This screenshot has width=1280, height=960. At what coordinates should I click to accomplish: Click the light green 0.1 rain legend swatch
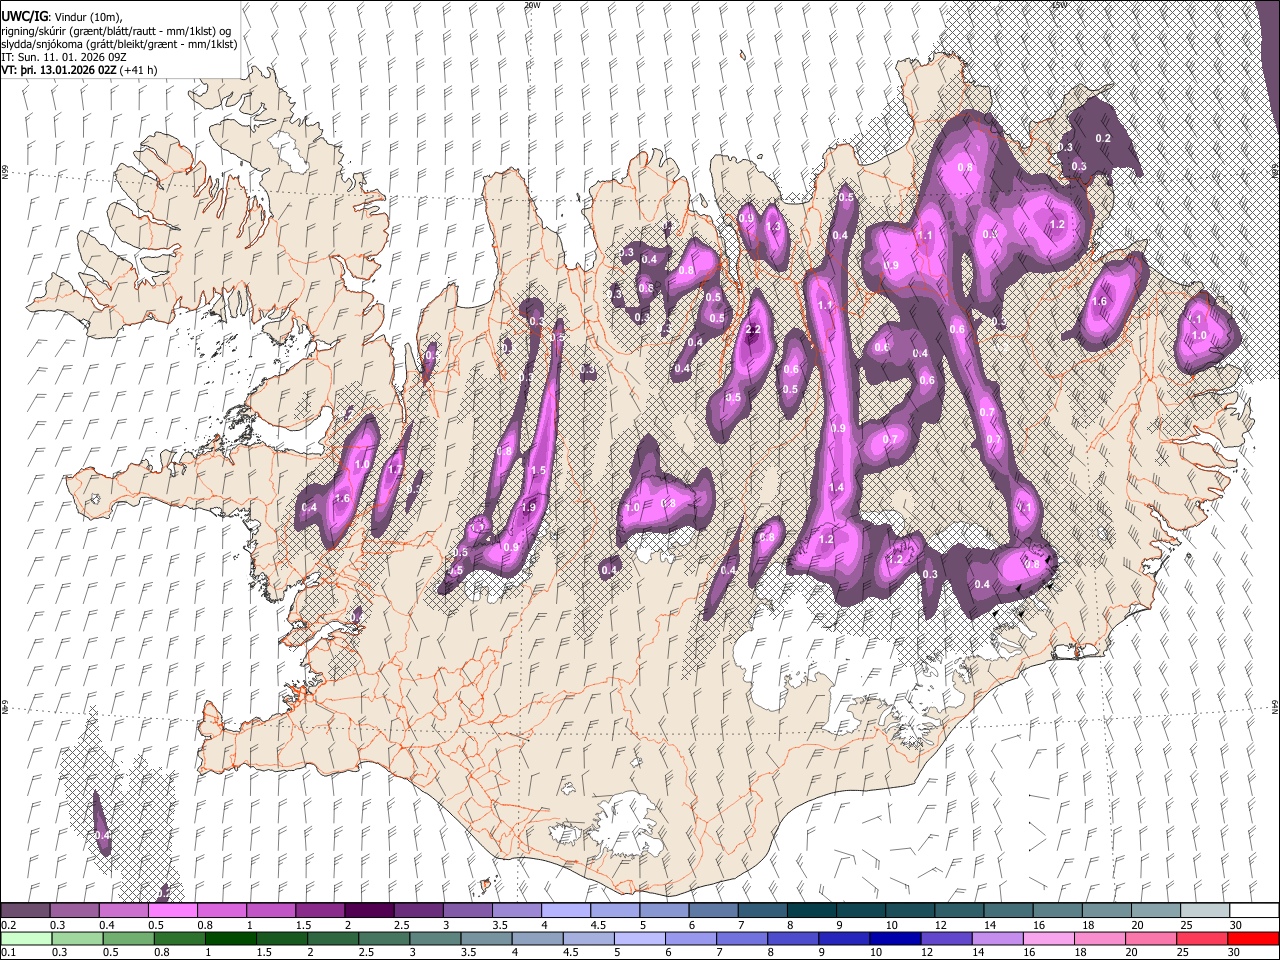(26, 938)
